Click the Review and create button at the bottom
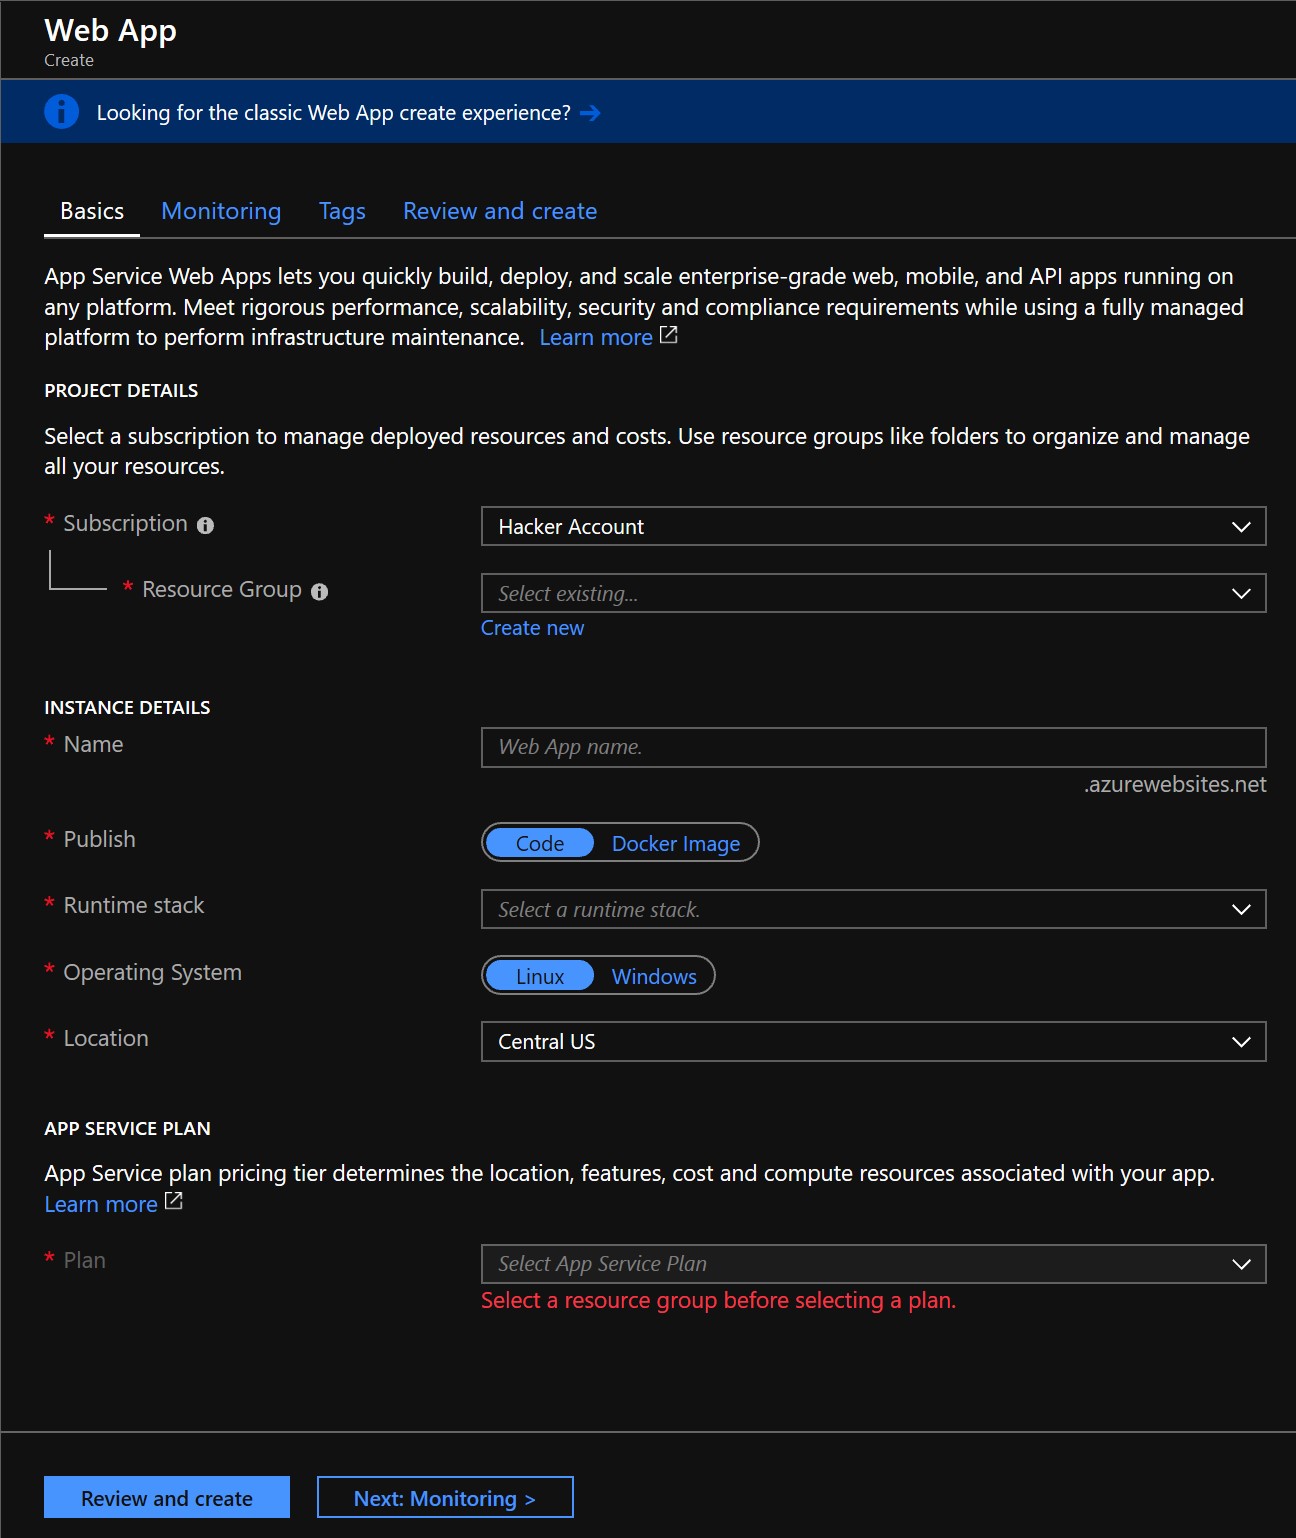The width and height of the screenshot is (1296, 1538). (167, 1497)
